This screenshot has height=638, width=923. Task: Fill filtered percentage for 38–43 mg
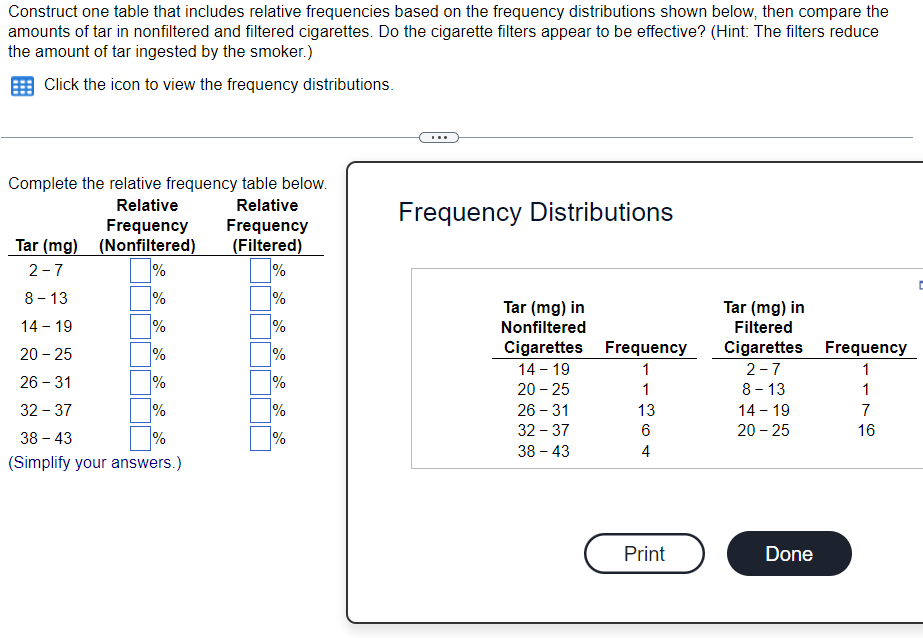click(260, 438)
